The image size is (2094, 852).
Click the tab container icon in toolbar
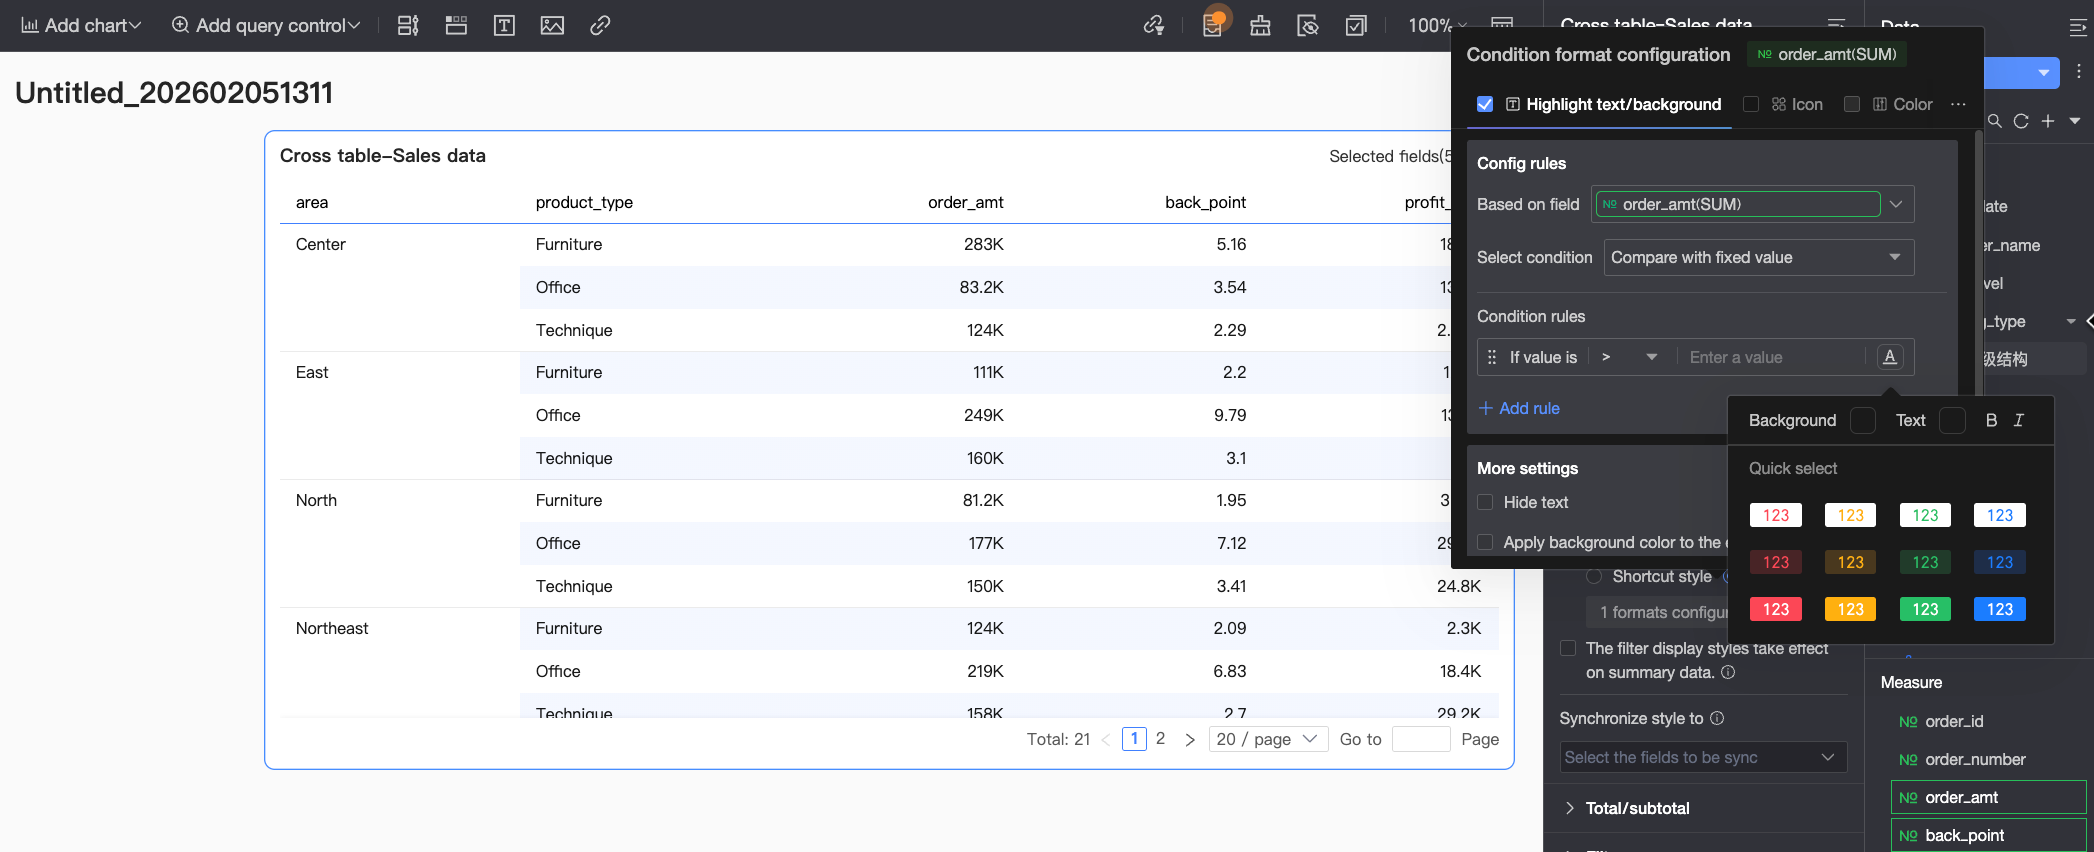pyautogui.click(x=456, y=26)
